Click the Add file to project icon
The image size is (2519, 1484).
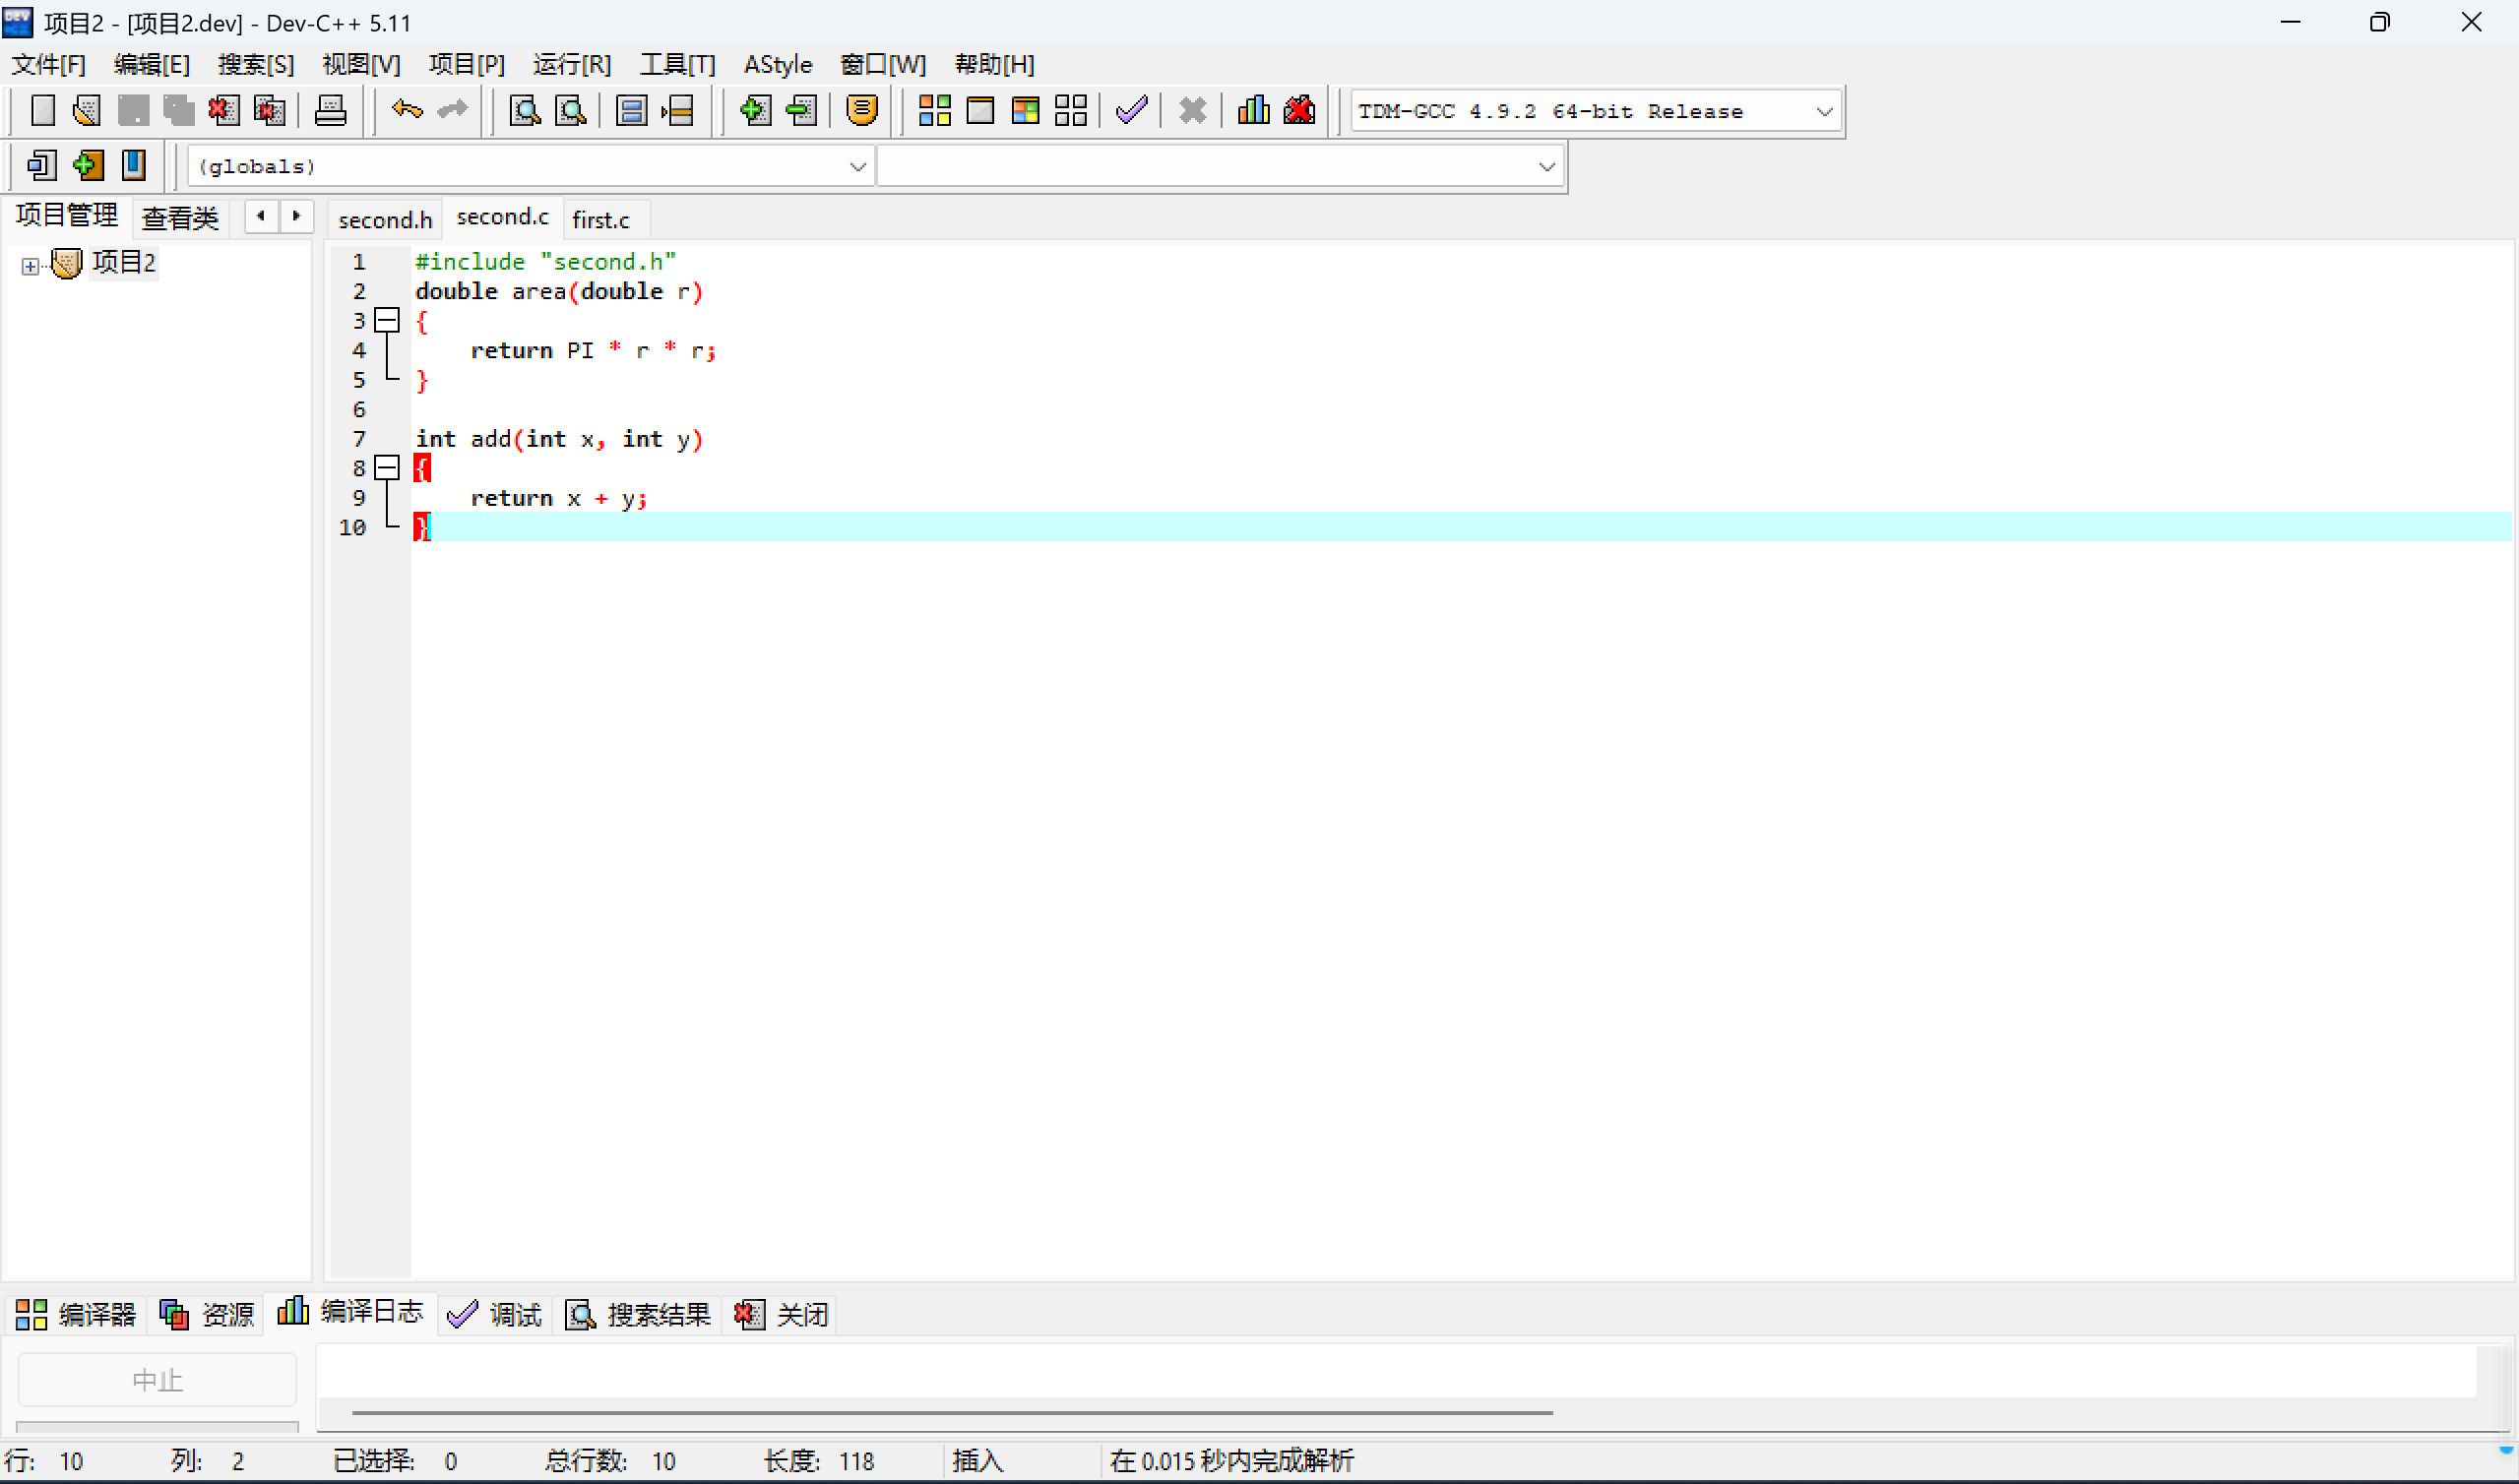click(754, 110)
